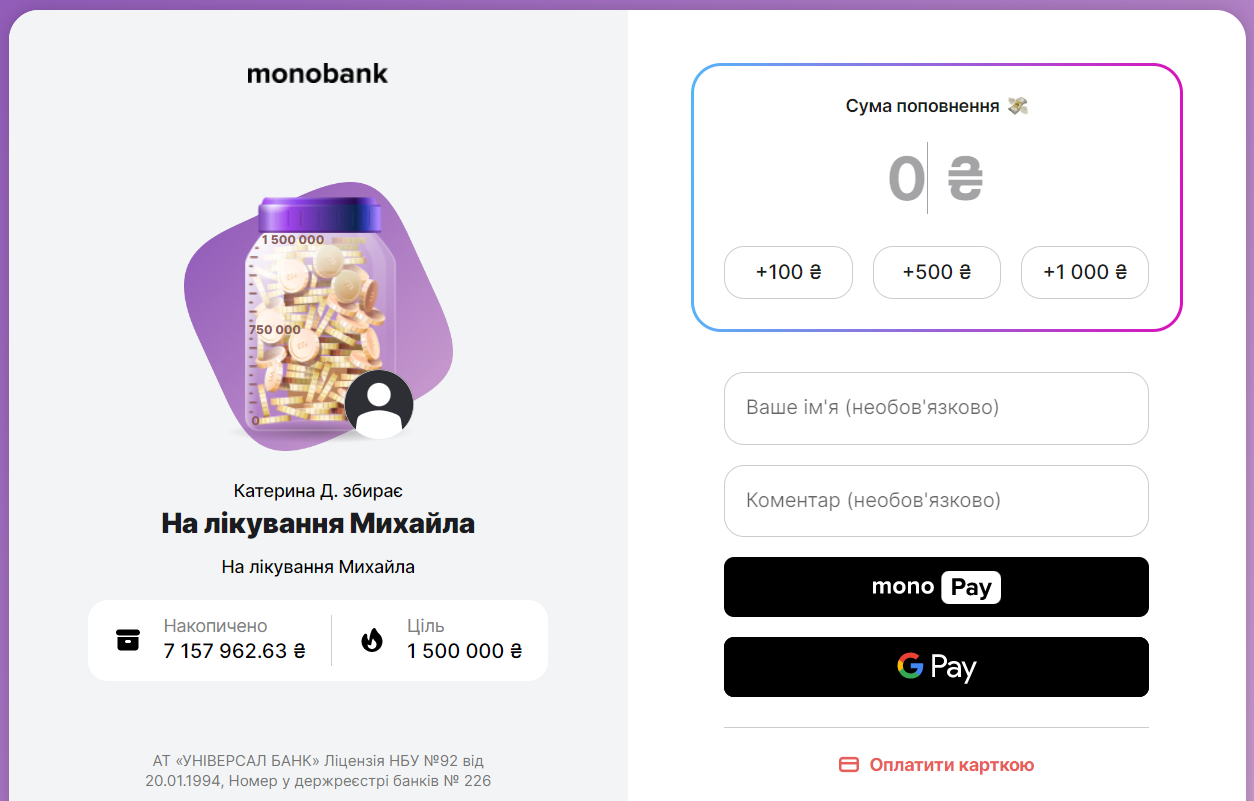Pay with mono Pay button

click(x=936, y=587)
